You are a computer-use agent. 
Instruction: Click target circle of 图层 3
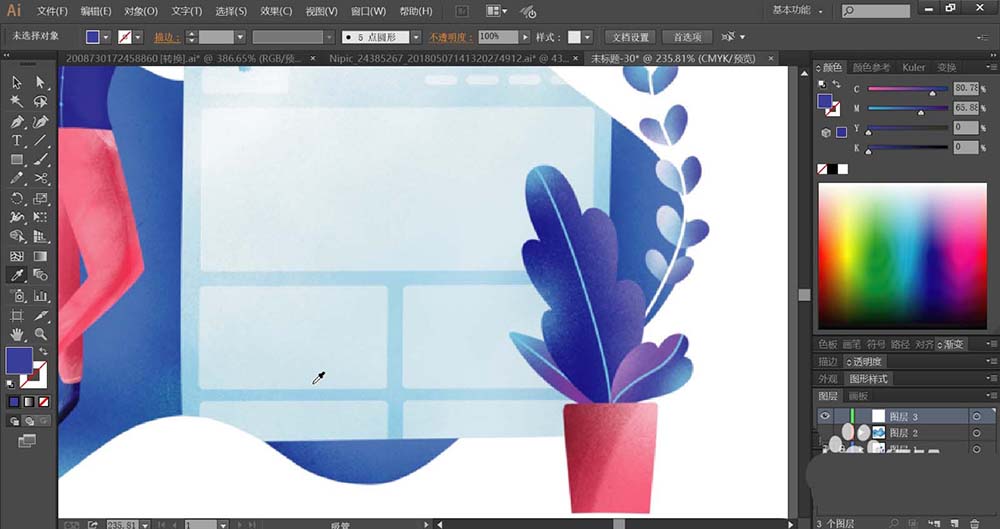coord(976,416)
